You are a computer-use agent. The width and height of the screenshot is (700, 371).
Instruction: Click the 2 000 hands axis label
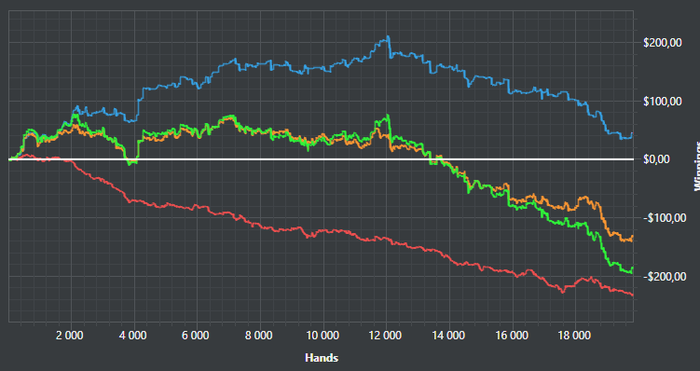[70, 335]
